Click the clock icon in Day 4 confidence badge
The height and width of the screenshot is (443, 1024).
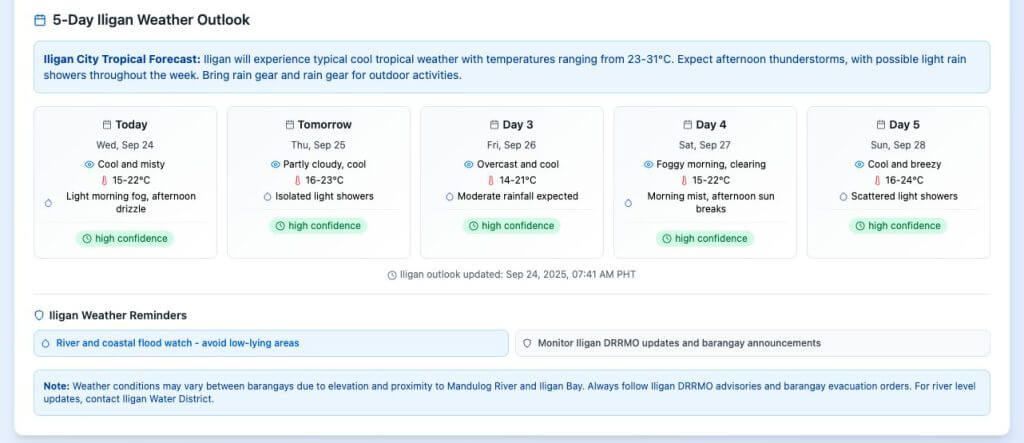pos(667,239)
